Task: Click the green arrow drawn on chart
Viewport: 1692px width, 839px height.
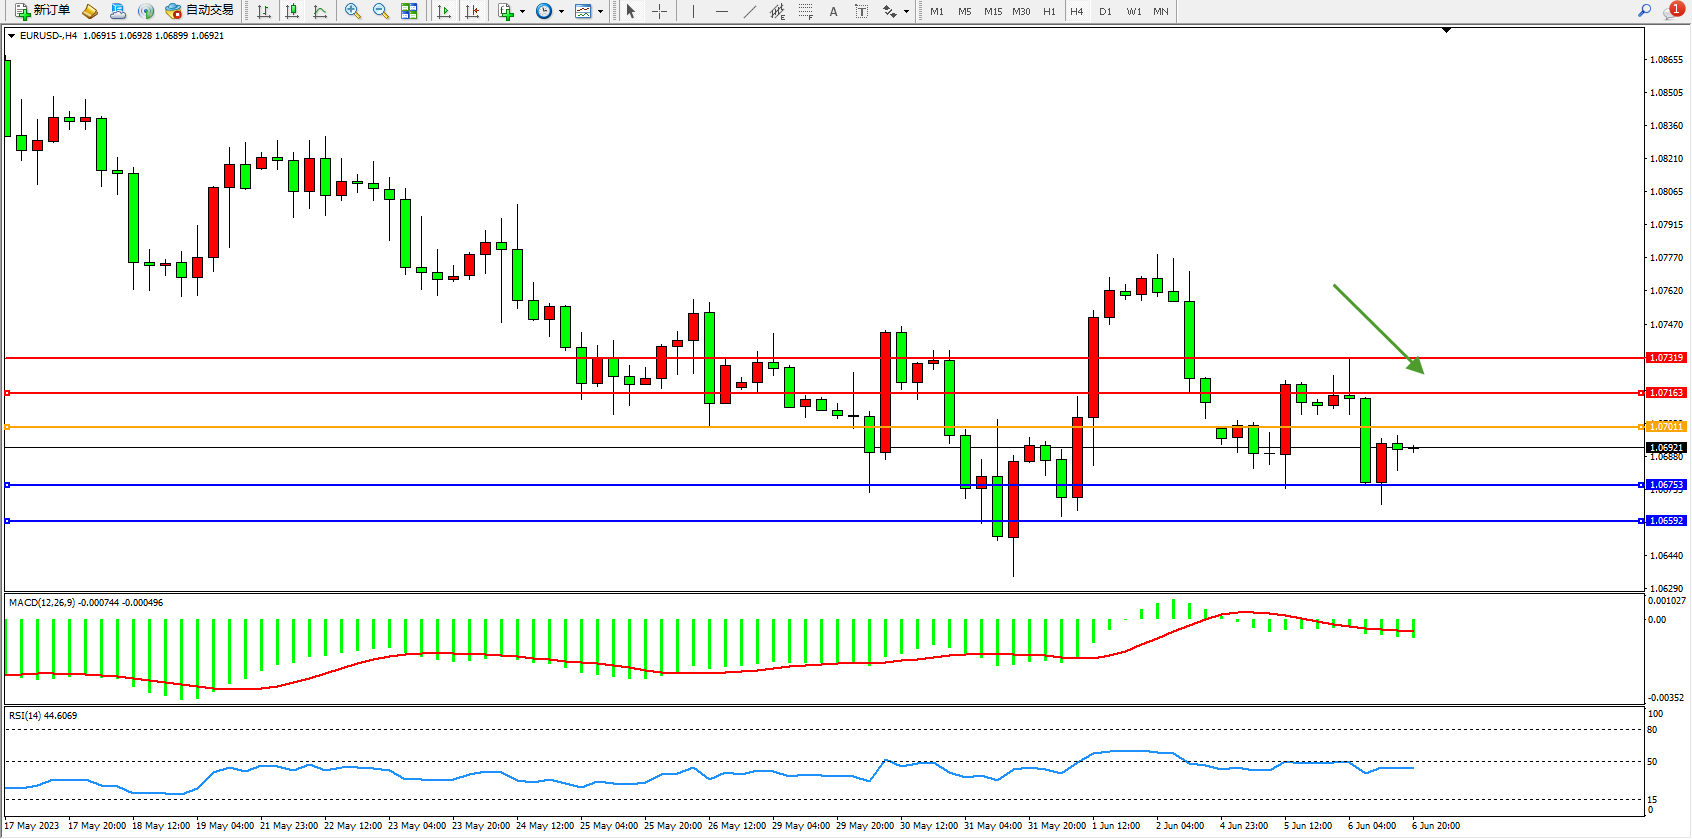Action: click(x=1378, y=329)
